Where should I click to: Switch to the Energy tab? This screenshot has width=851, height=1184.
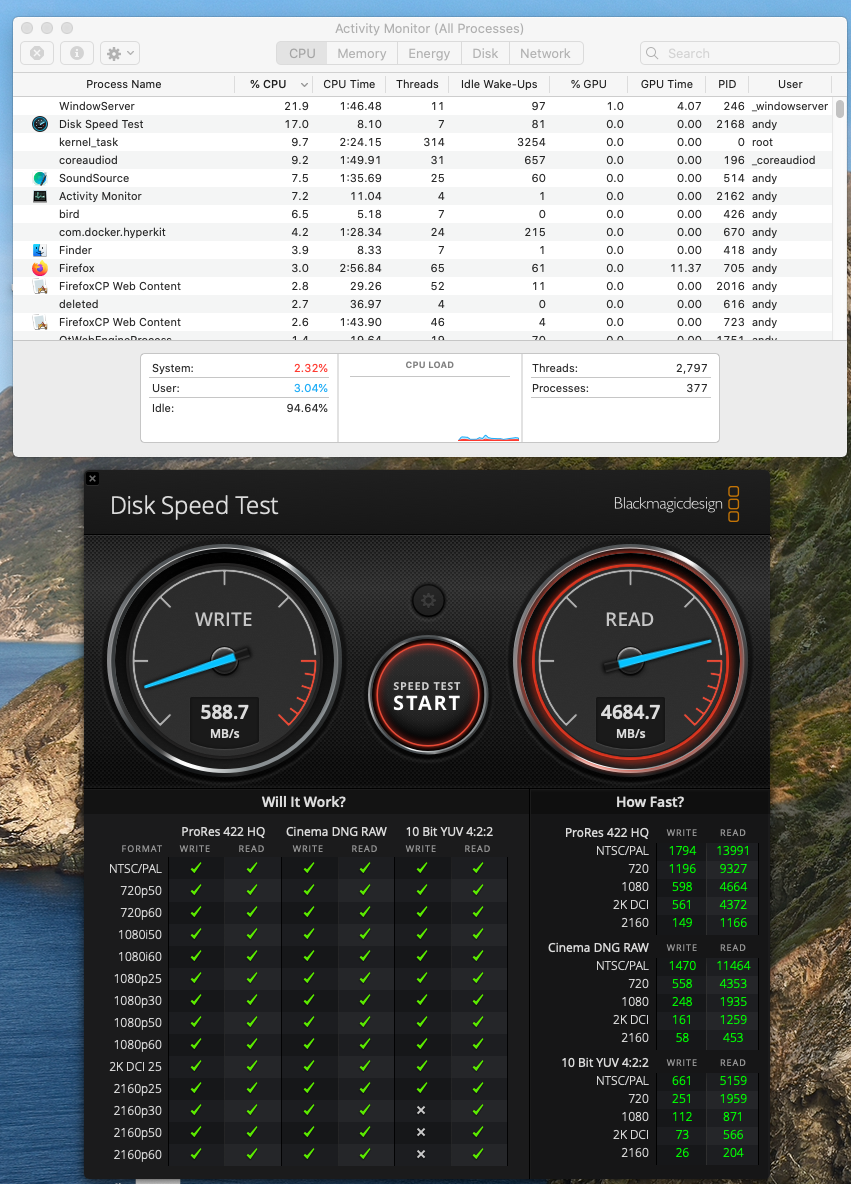(429, 54)
